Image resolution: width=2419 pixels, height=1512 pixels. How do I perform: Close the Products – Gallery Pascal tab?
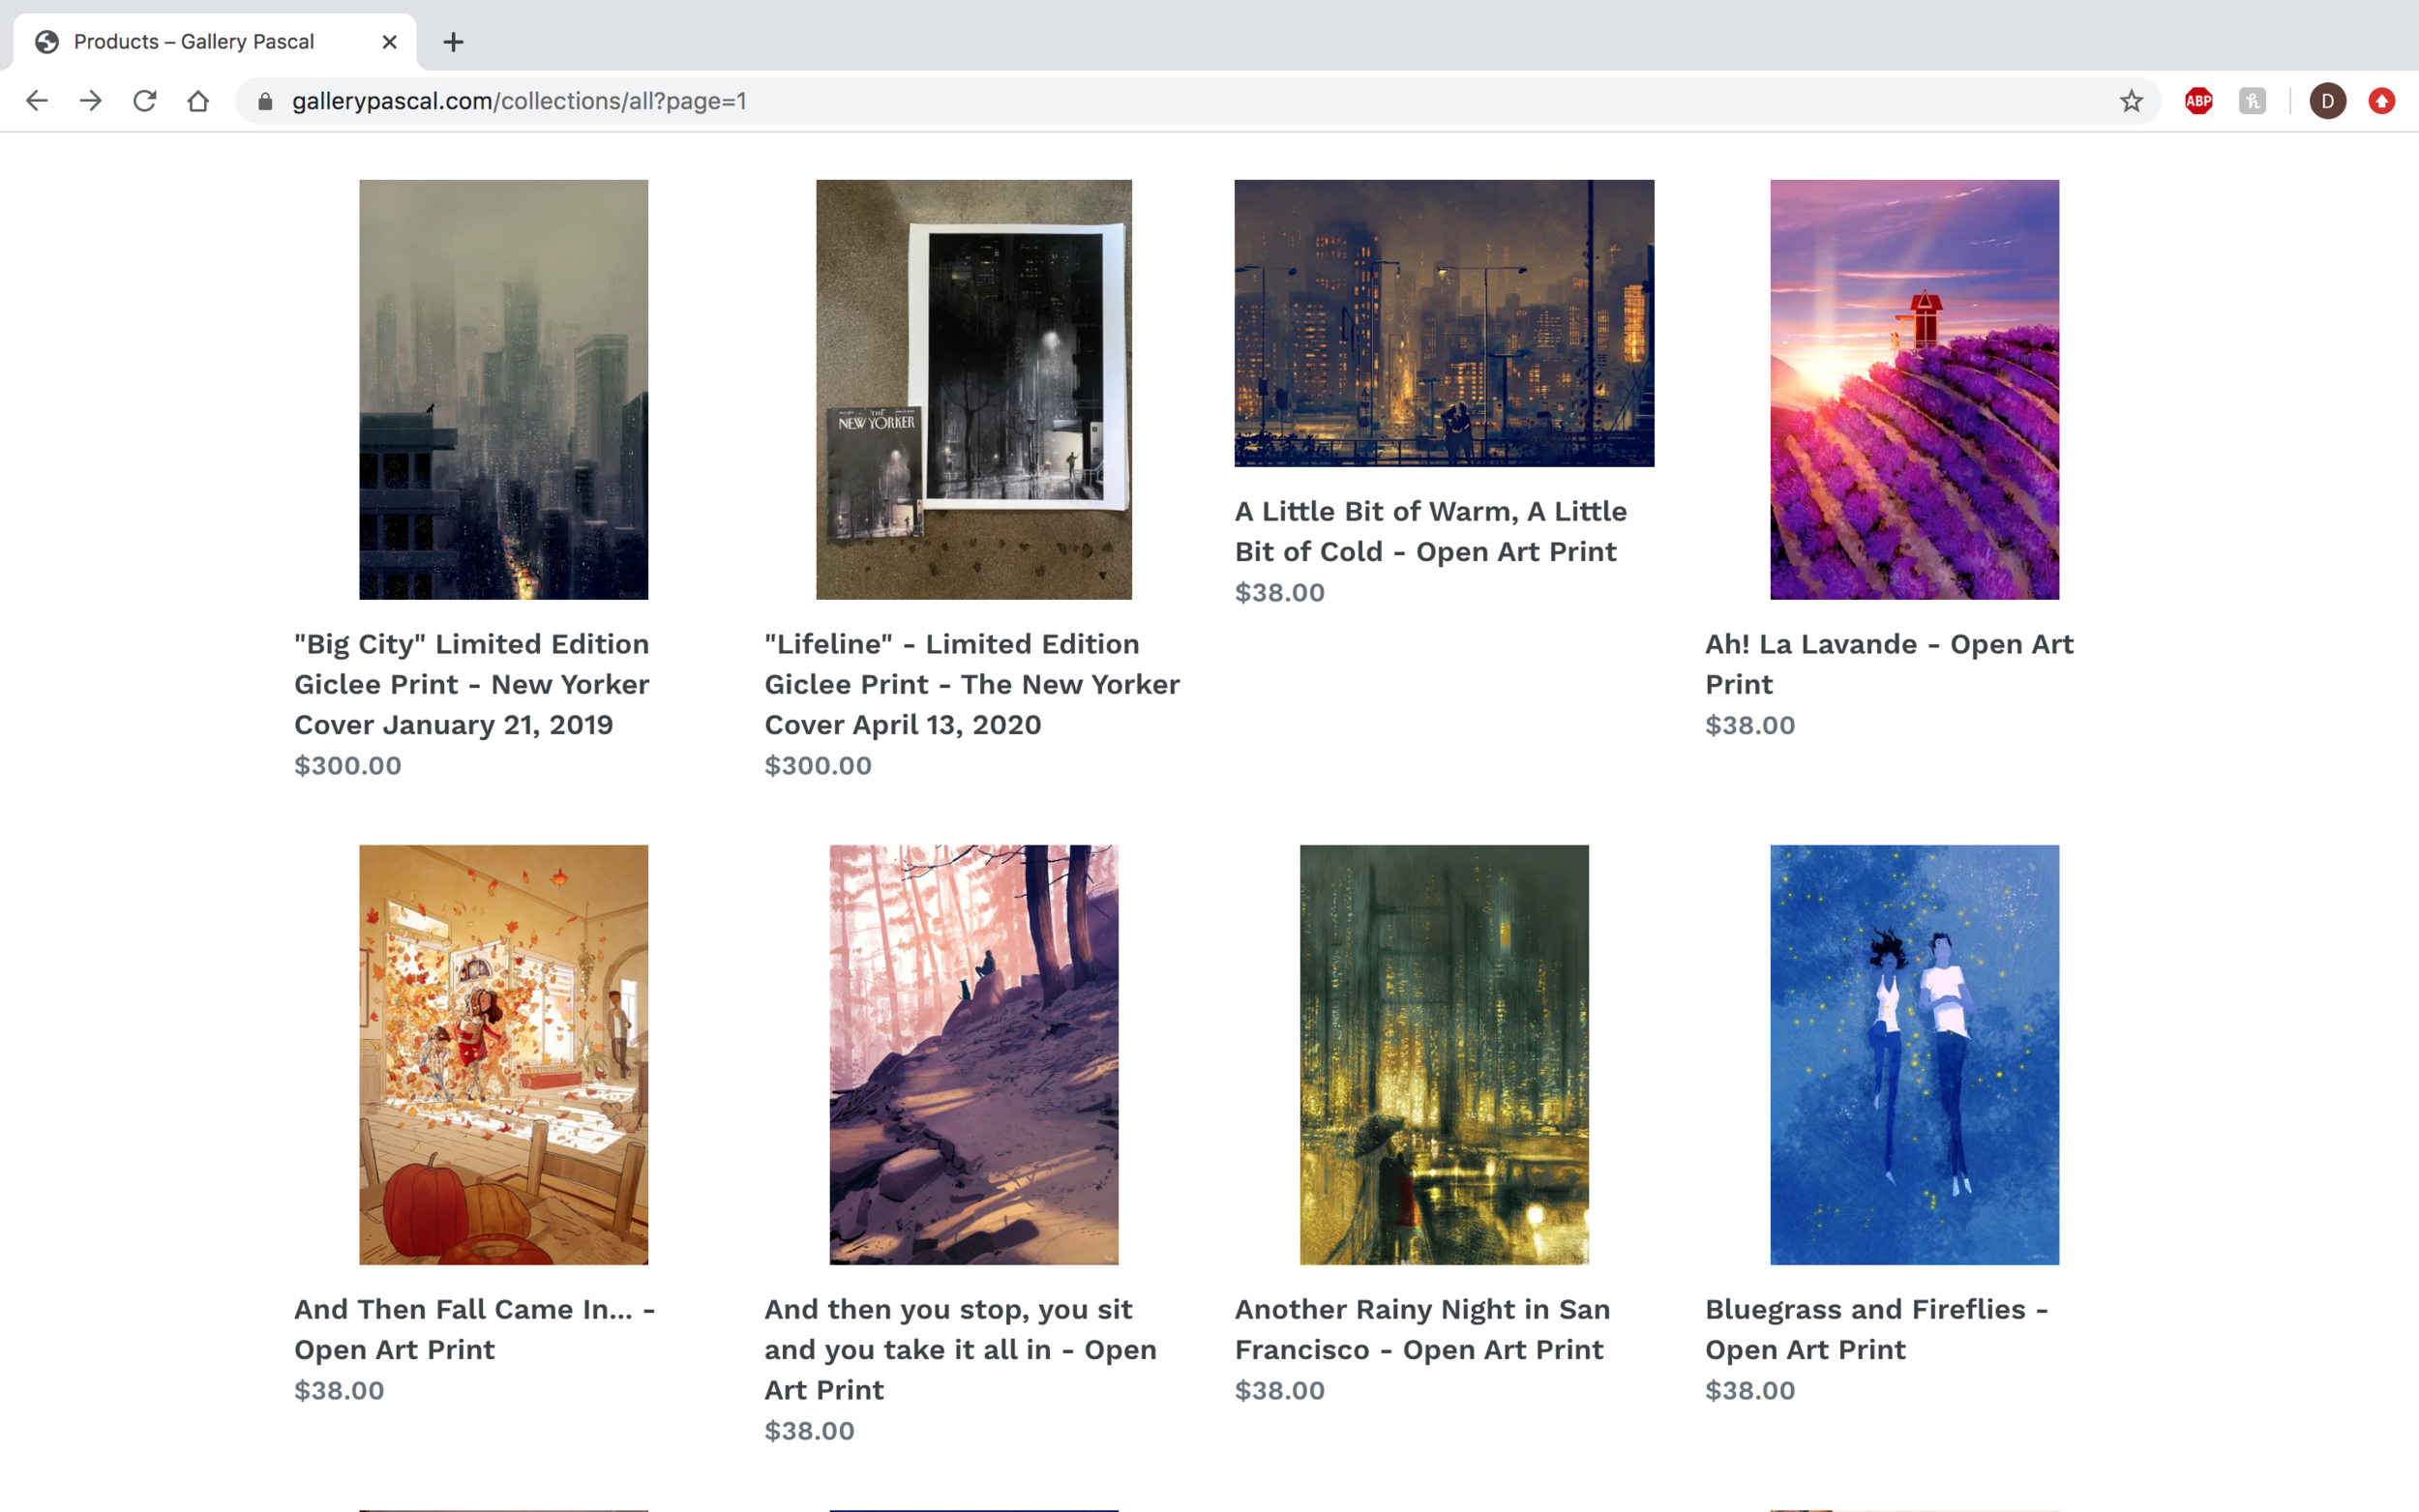pyautogui.click(x=389, y=42)
